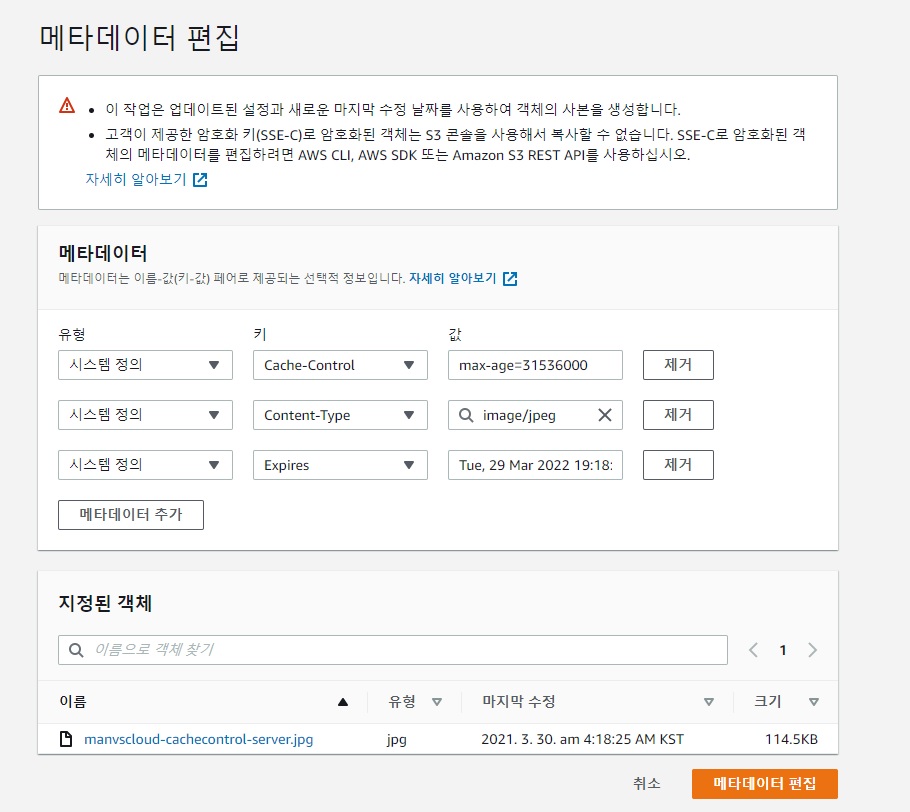
Task: Click the 메타데이터 추가 button
Action: pyautogui.click(x=131, y=515)
